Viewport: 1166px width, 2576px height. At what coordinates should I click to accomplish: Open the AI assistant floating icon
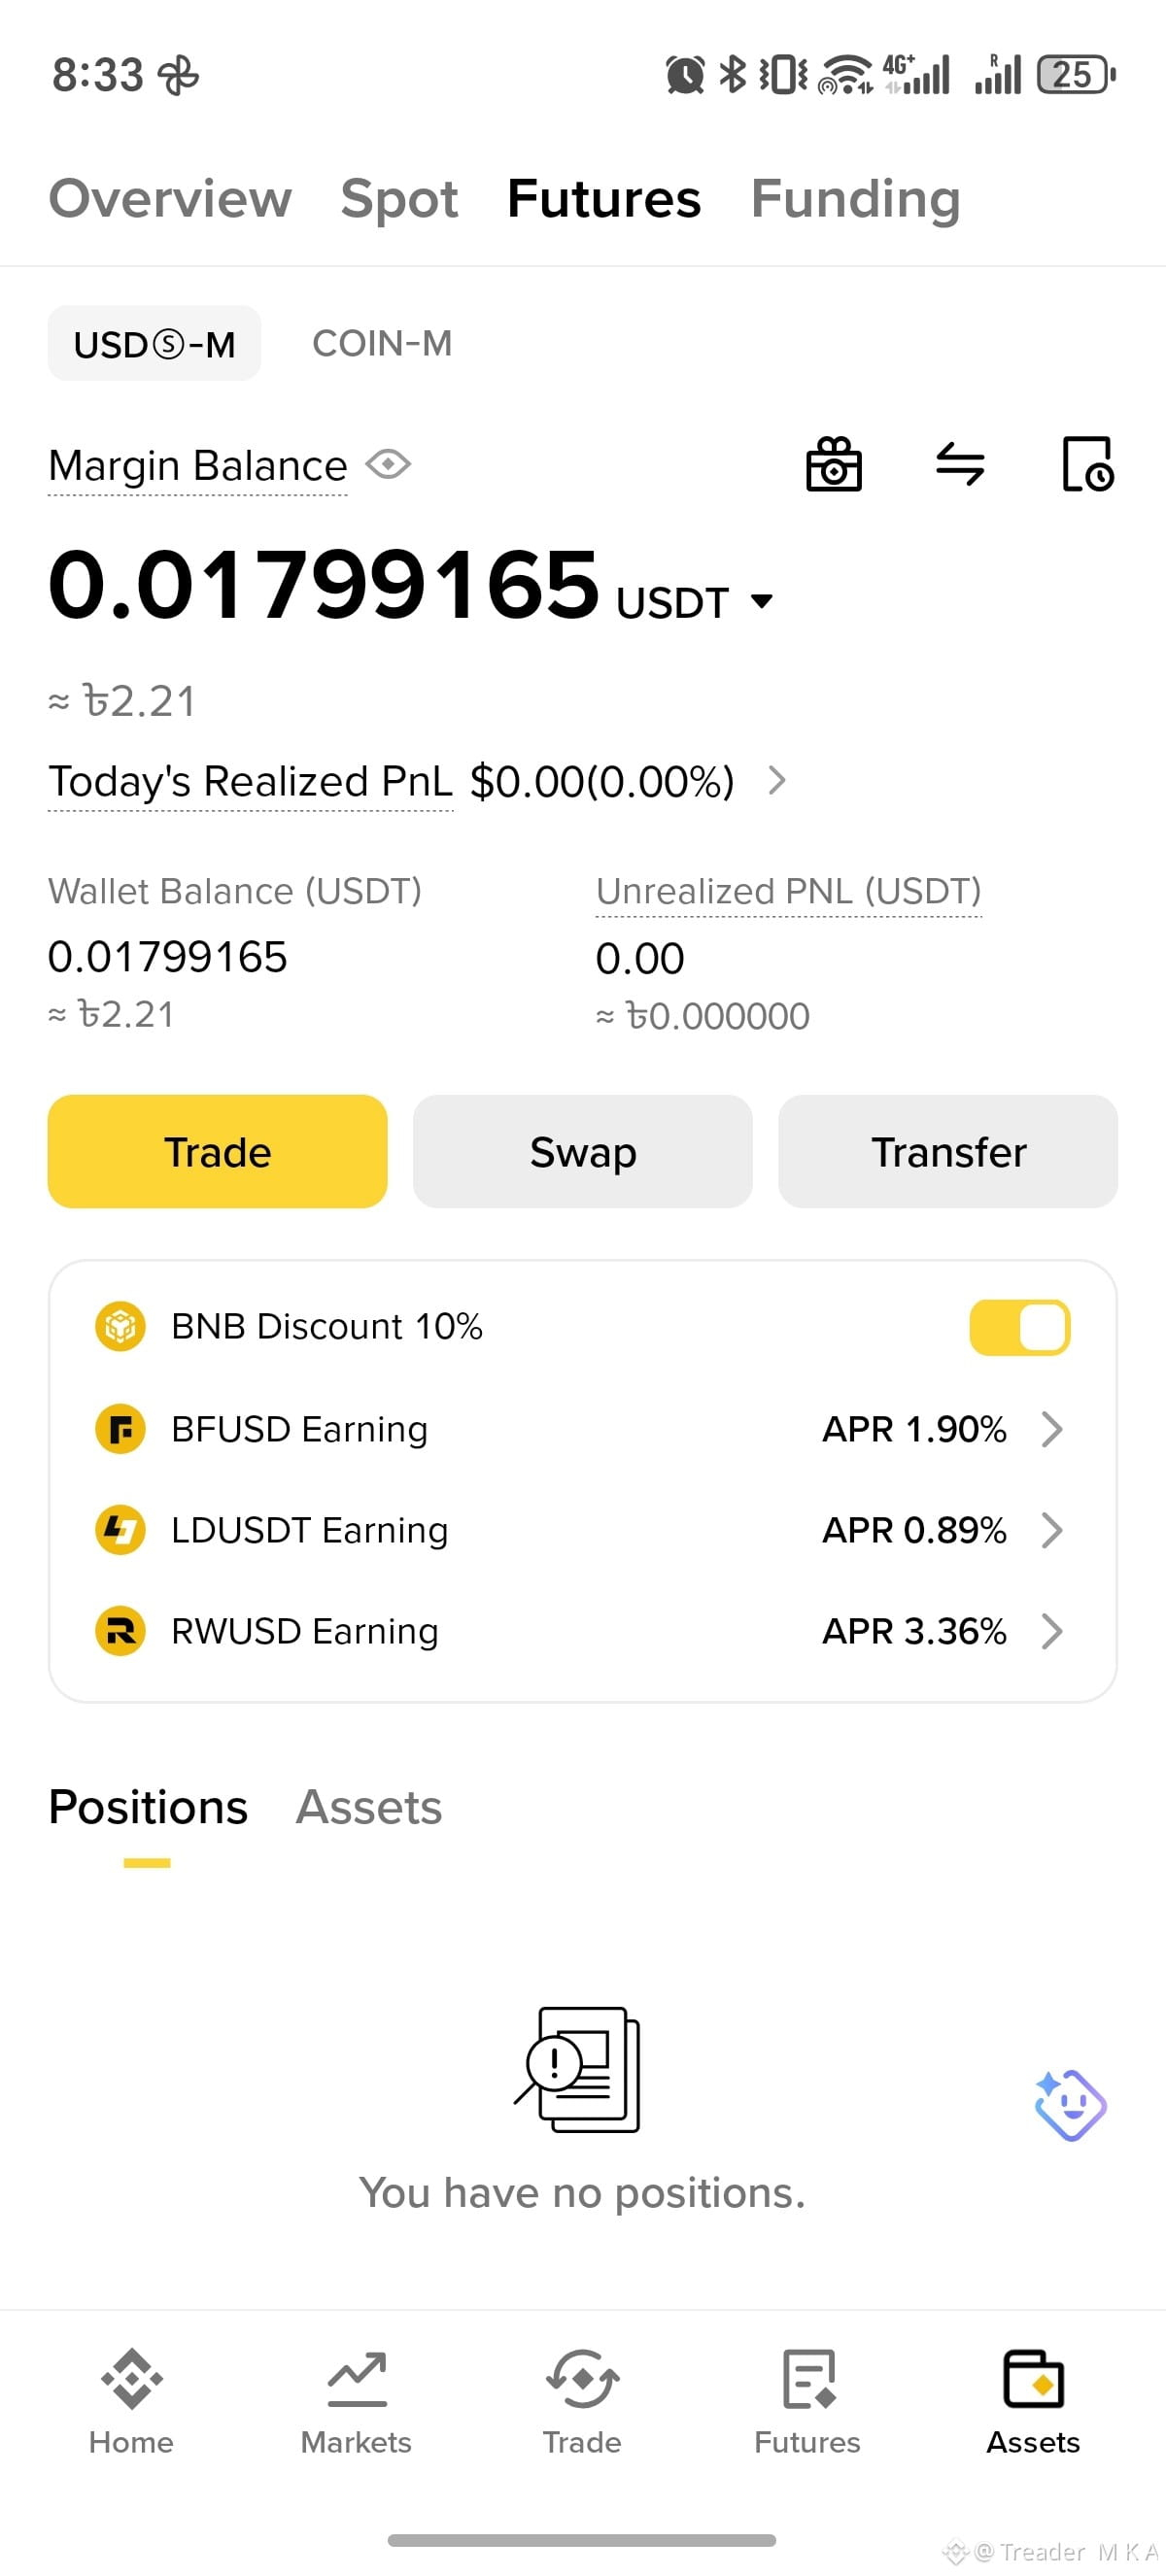click(1070, 2105)
